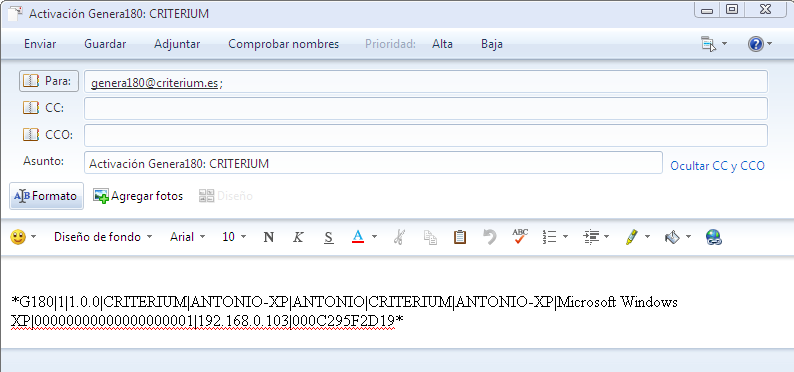Open the font size 10 dropdown

(234, 237)
